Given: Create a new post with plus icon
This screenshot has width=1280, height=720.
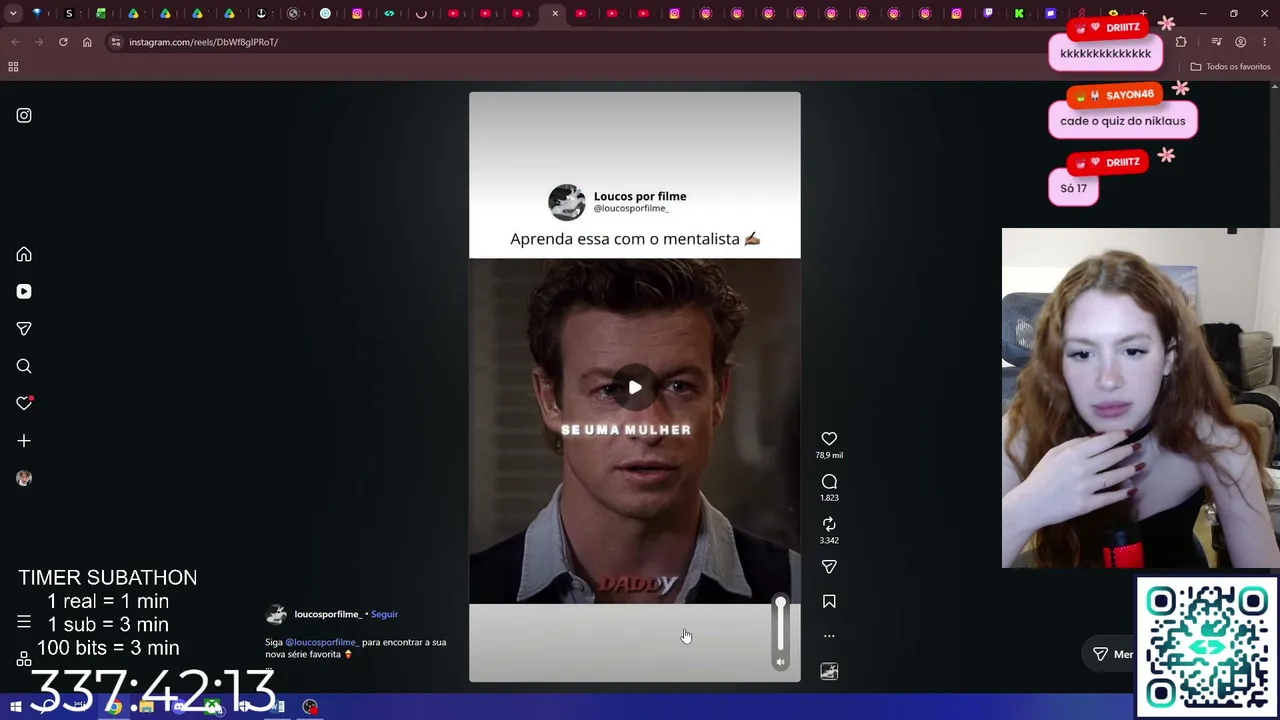Looking at the screenshot, I should click(x=24, y=441).
